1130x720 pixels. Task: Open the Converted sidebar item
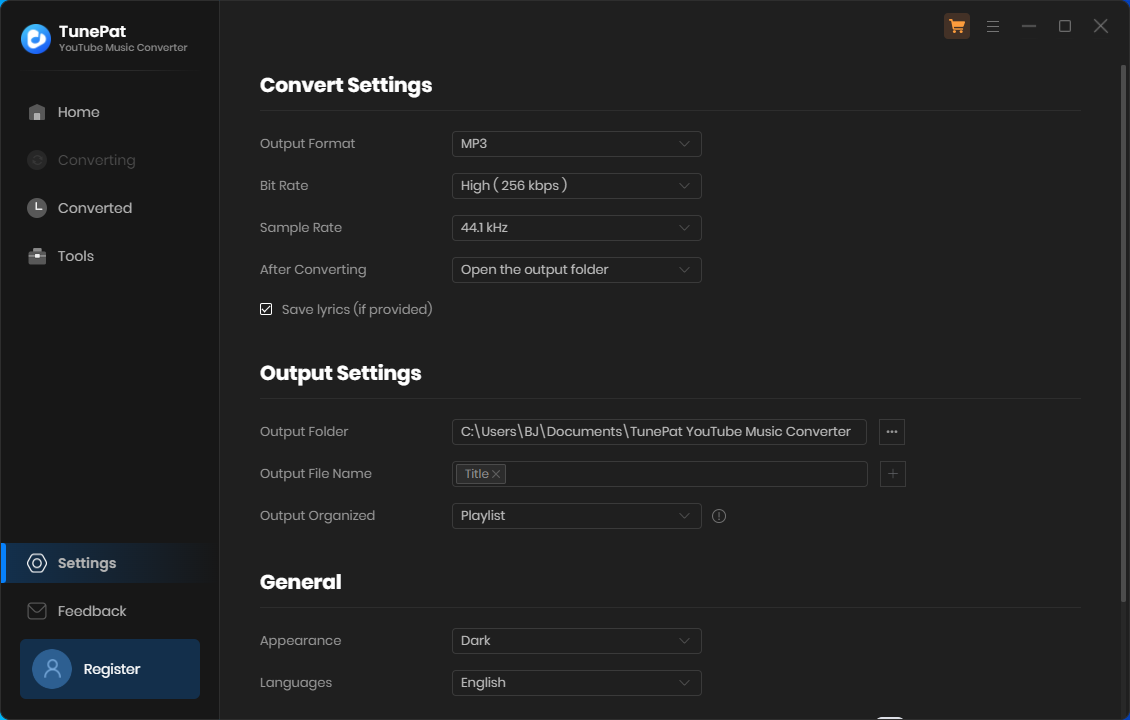(x=110, y=208)
